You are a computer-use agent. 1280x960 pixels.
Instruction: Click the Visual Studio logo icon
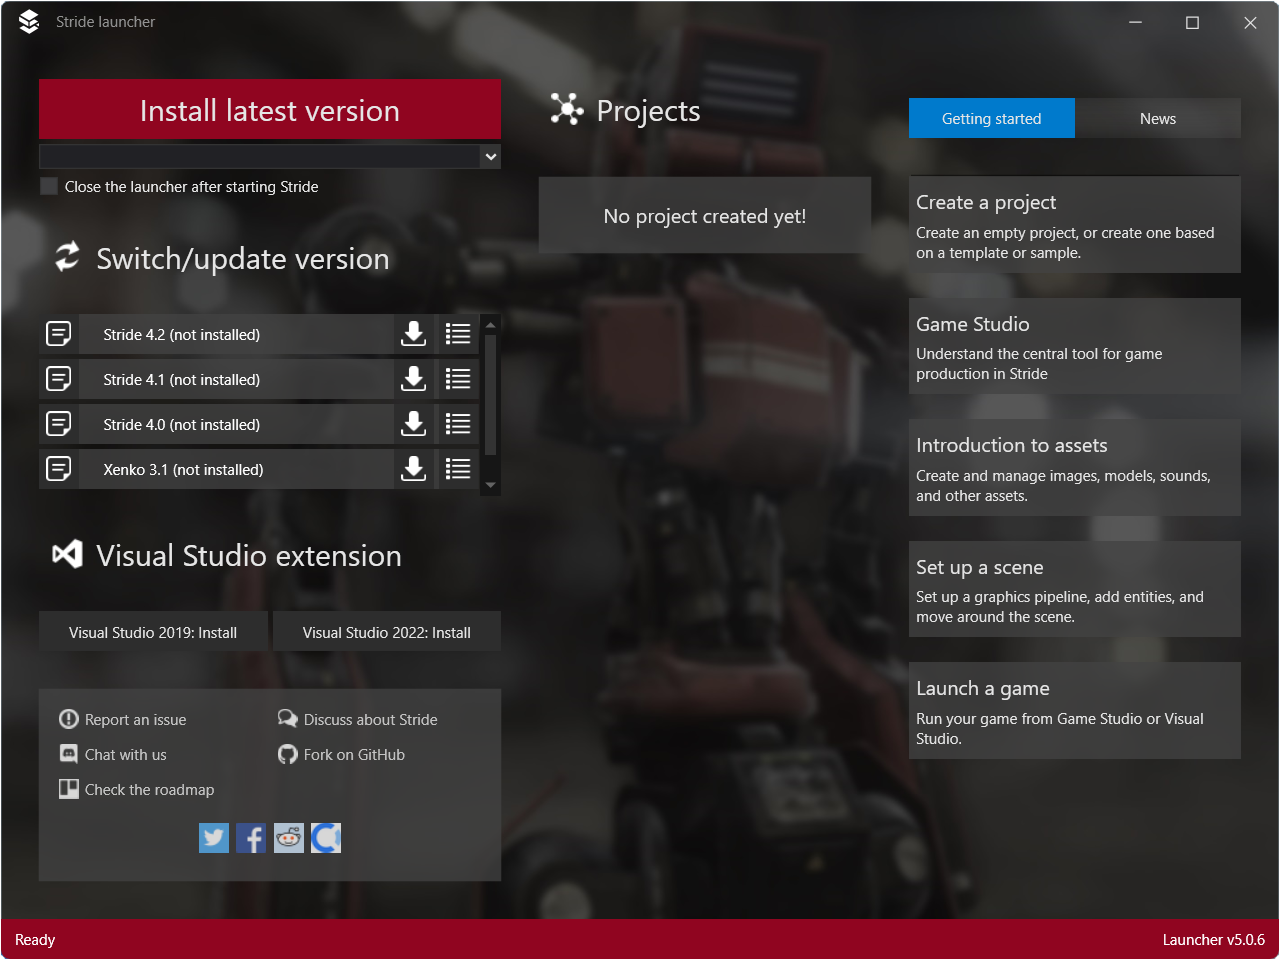point(67,554)
